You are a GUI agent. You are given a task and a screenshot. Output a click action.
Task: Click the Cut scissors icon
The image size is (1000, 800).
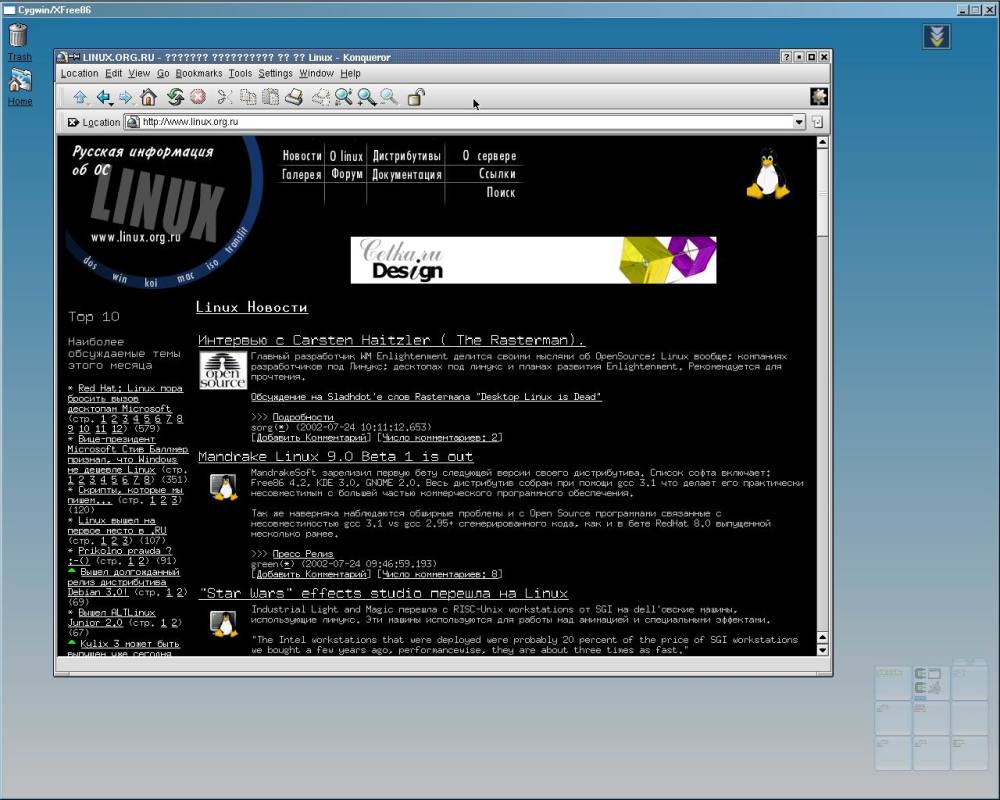click(224, 97)
